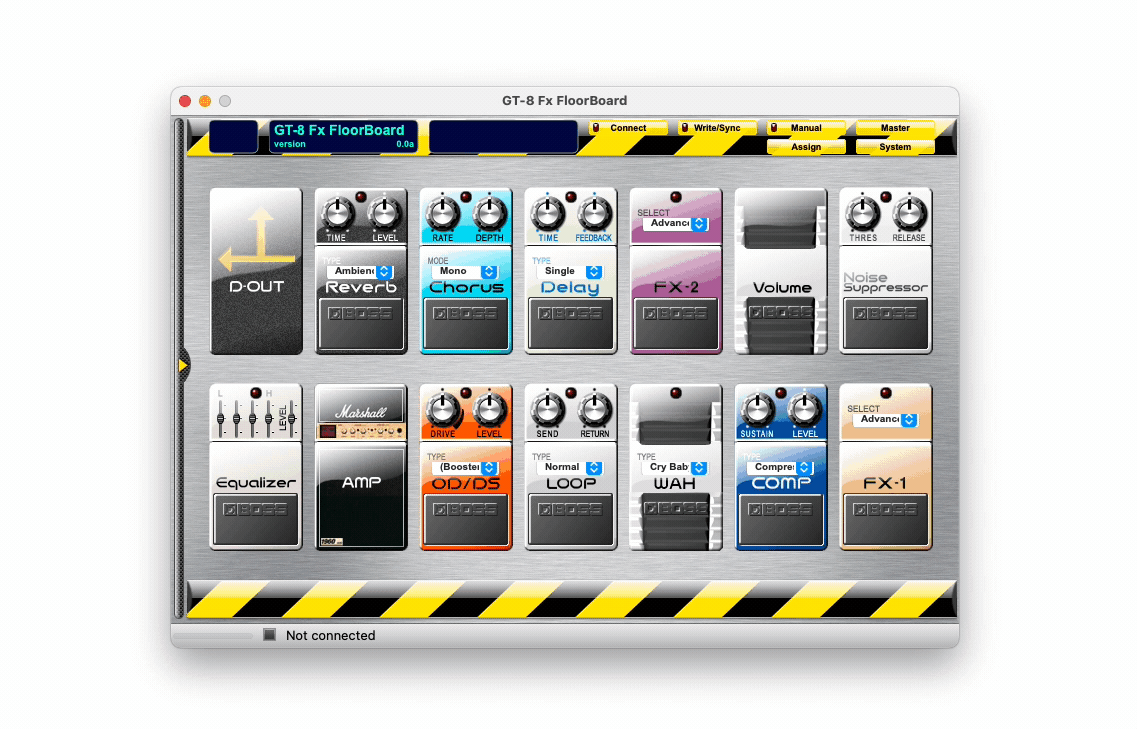
Task: Click the Manual button
Action: coord(806,128)
